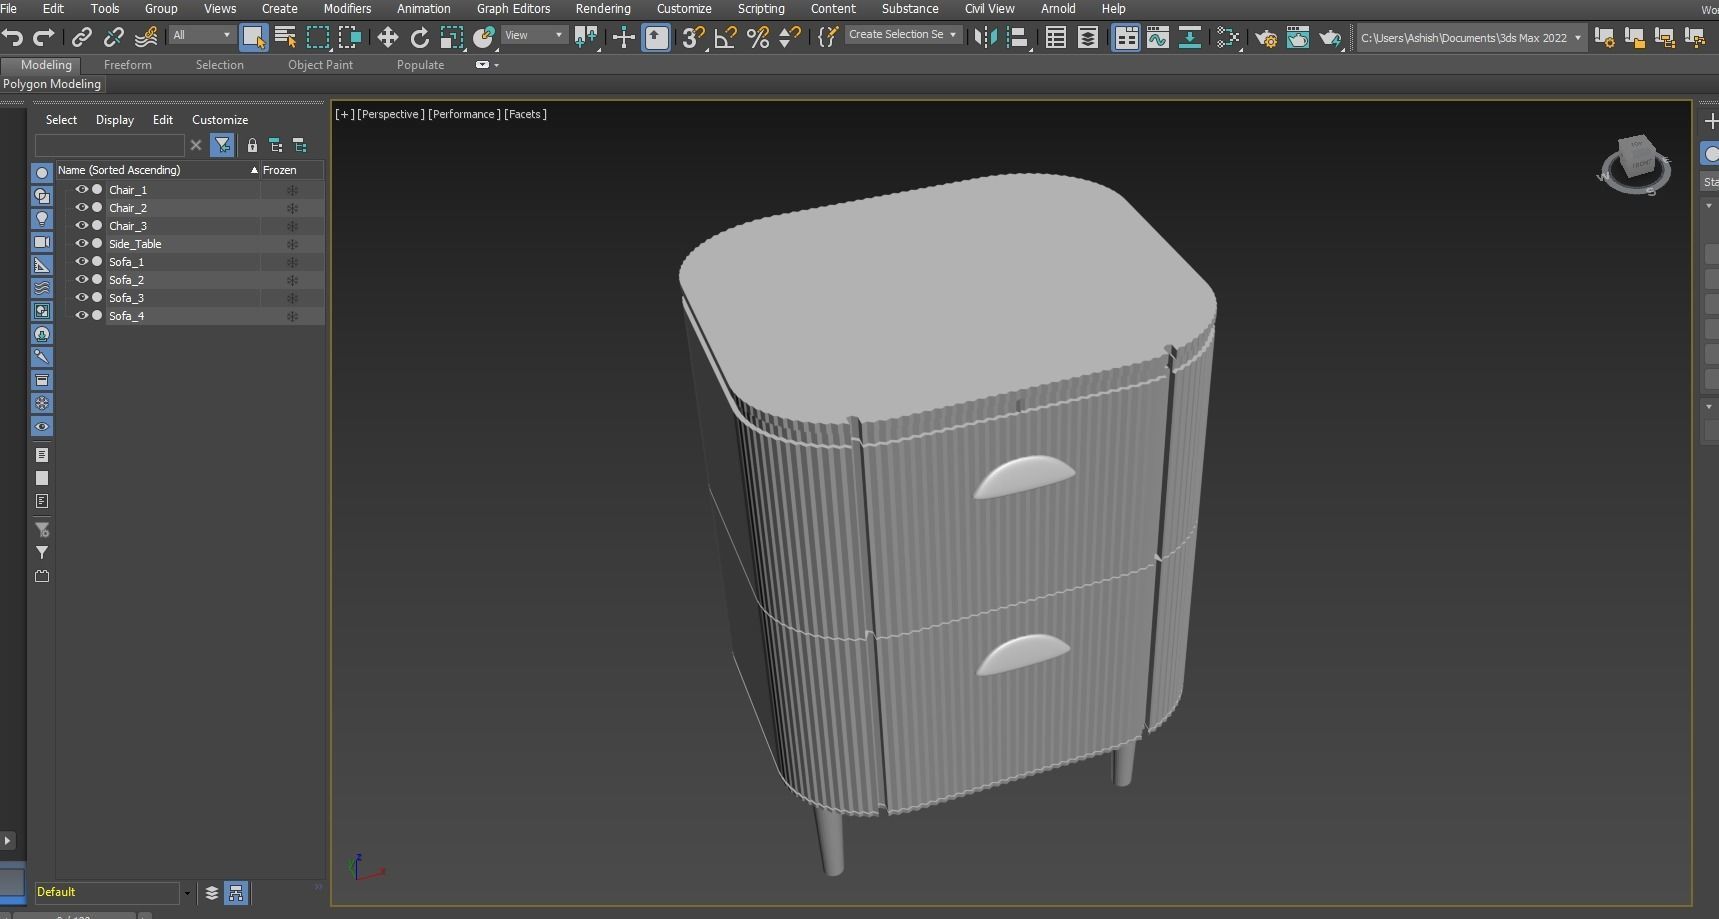
Task: Open the selection filter 'All' dropdown
Action: point(201,35)
